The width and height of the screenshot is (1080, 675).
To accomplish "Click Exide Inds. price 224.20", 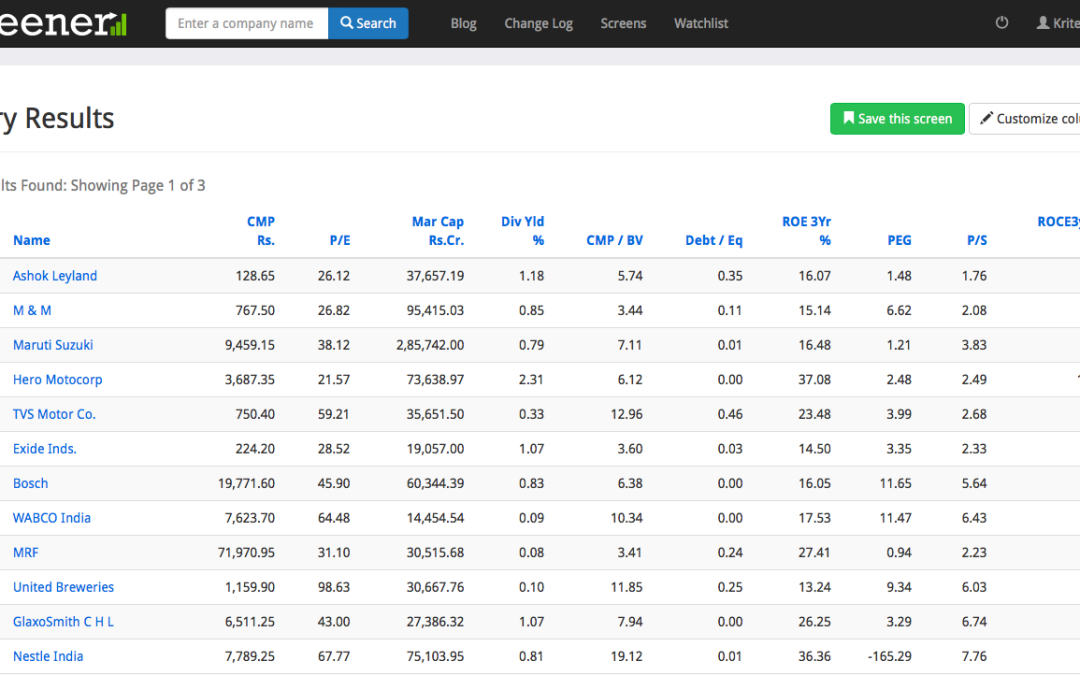I will (255, 448).
